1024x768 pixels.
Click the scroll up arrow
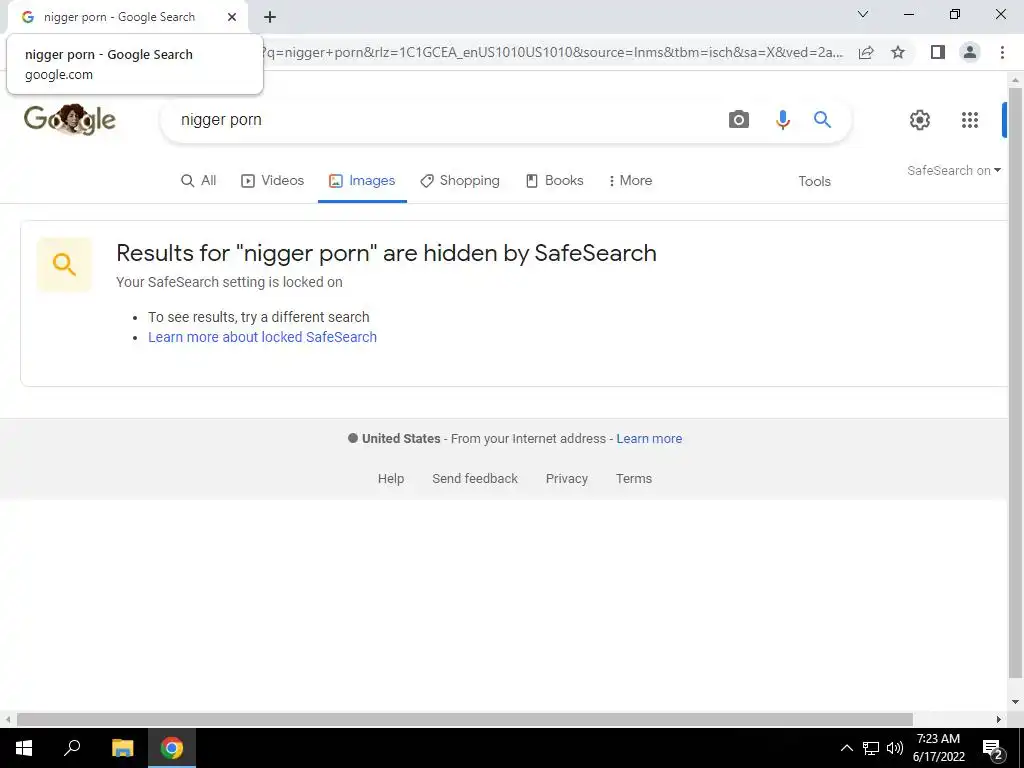[x=1015, y=80]
